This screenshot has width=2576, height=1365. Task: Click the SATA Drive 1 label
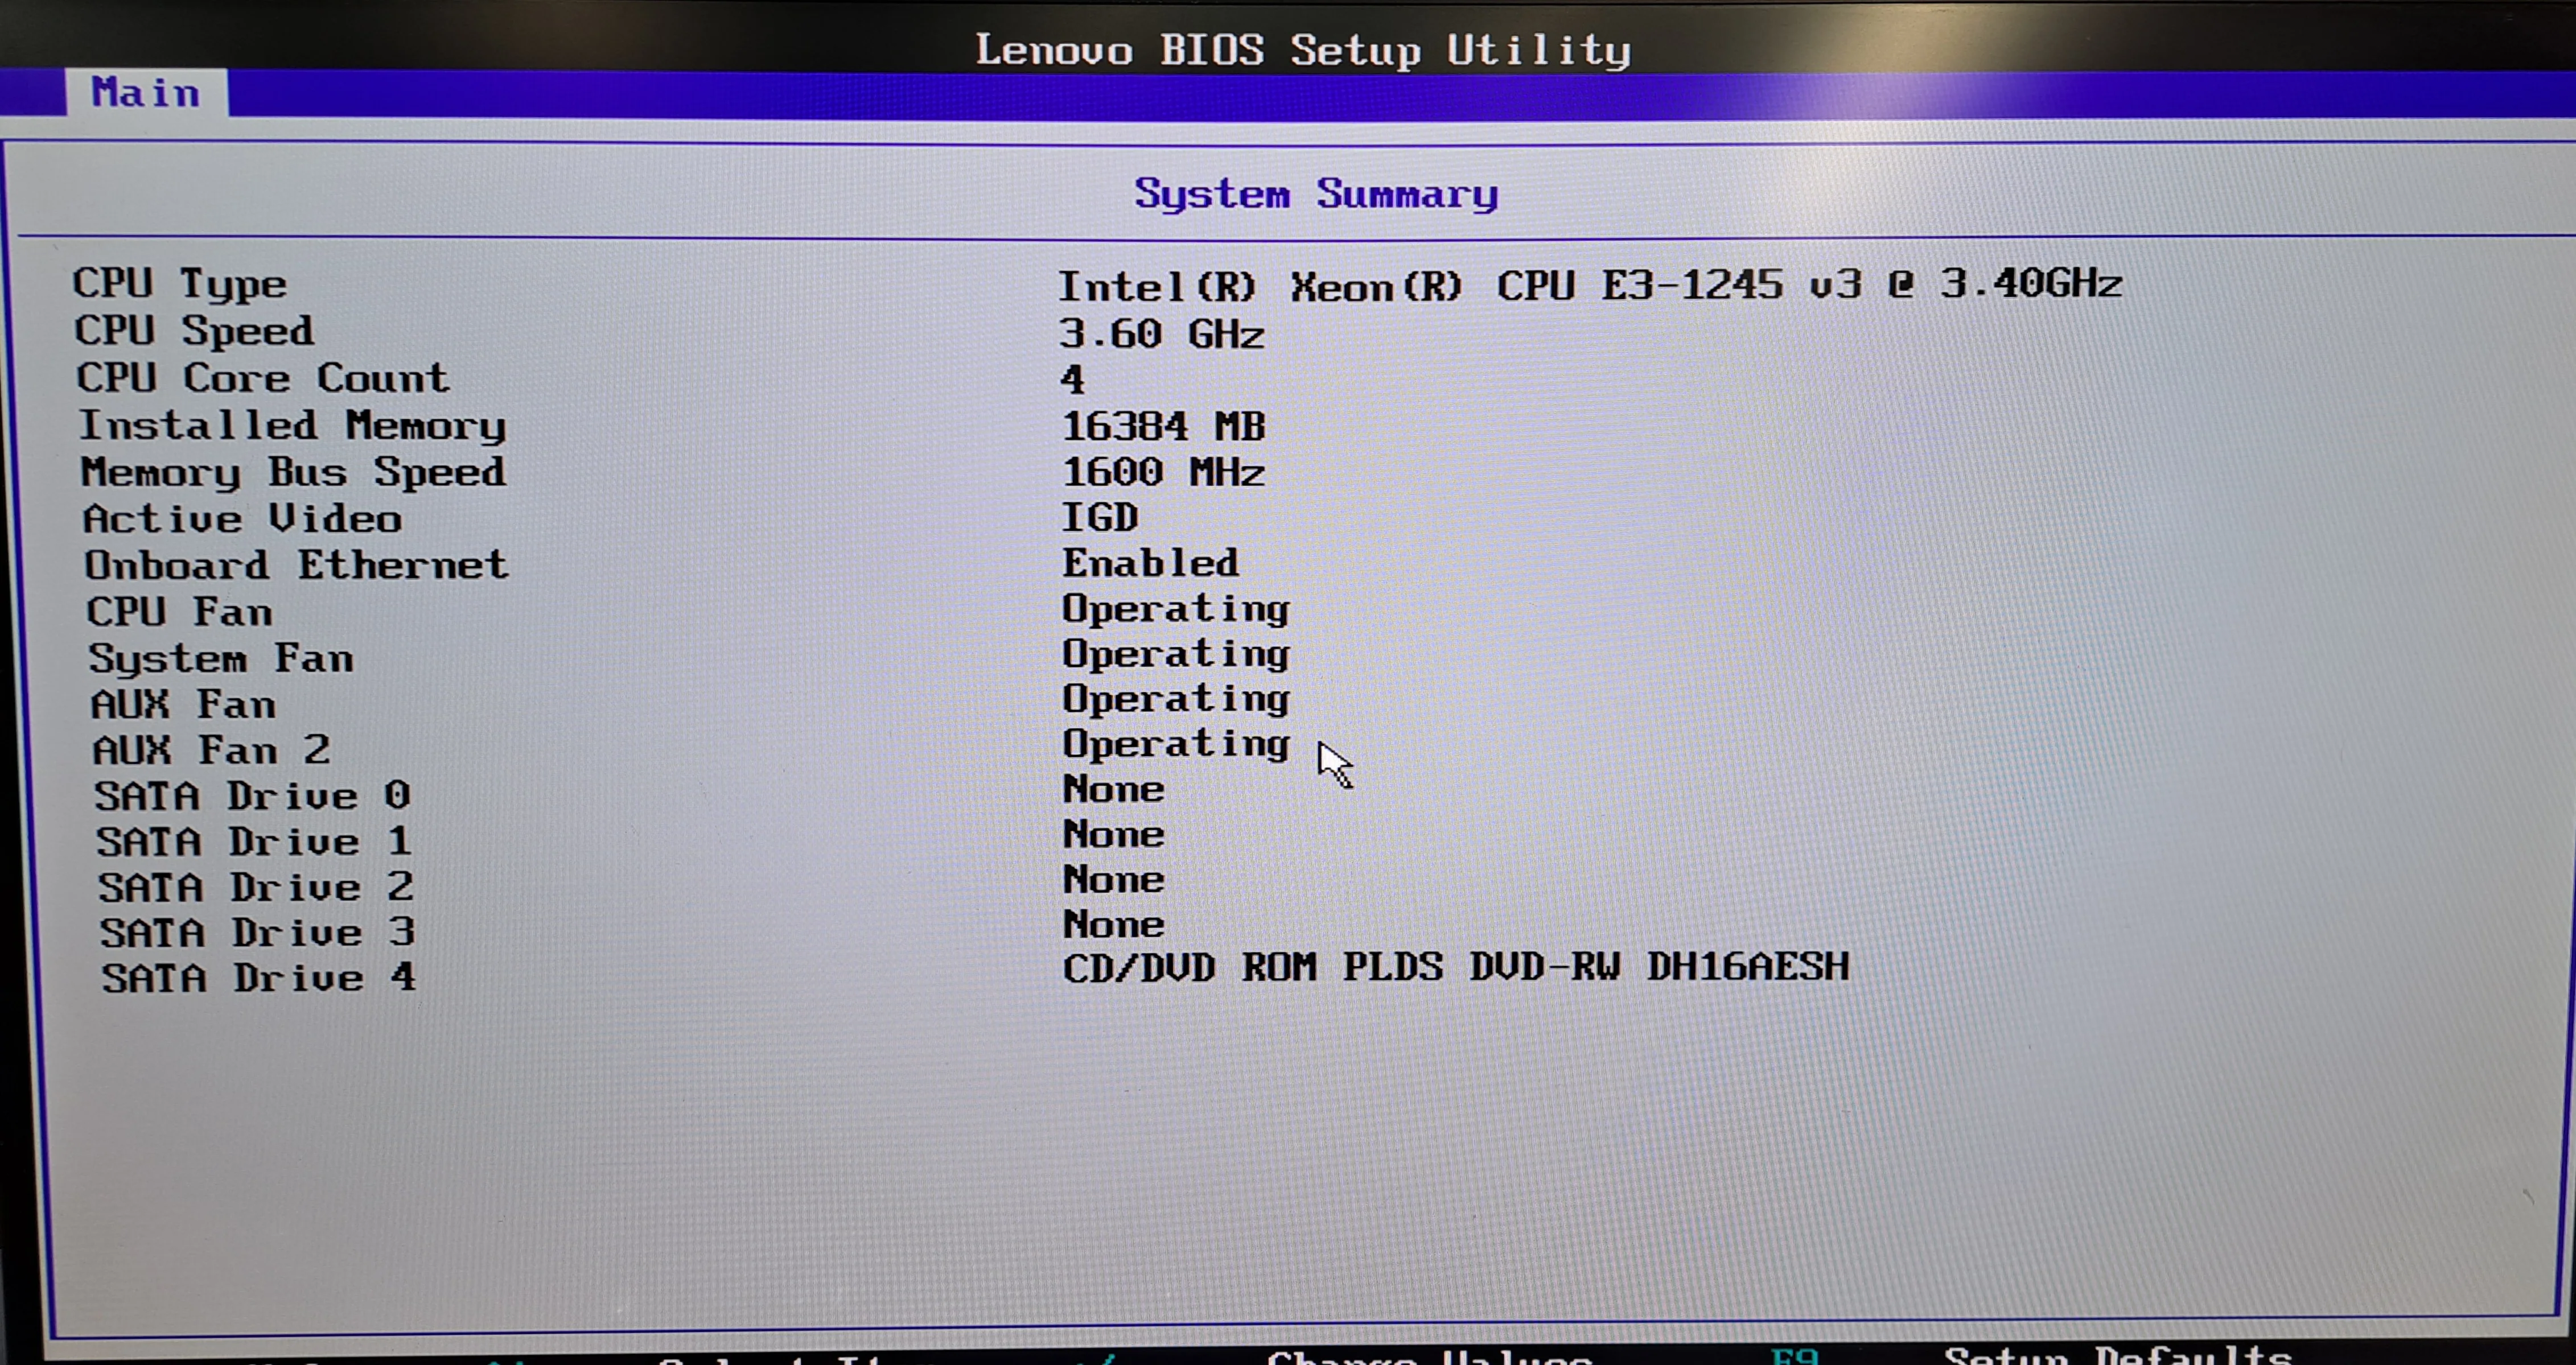(254, 842)
